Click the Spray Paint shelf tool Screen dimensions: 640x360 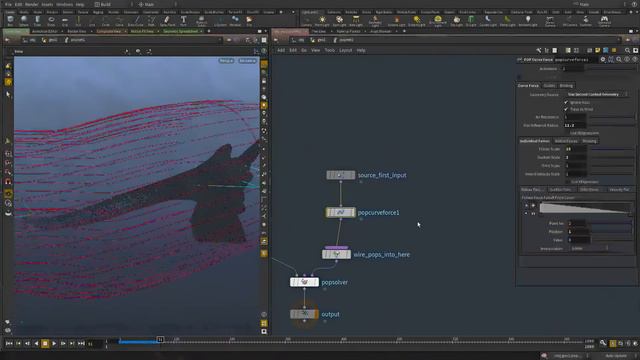tap(167, 20)
